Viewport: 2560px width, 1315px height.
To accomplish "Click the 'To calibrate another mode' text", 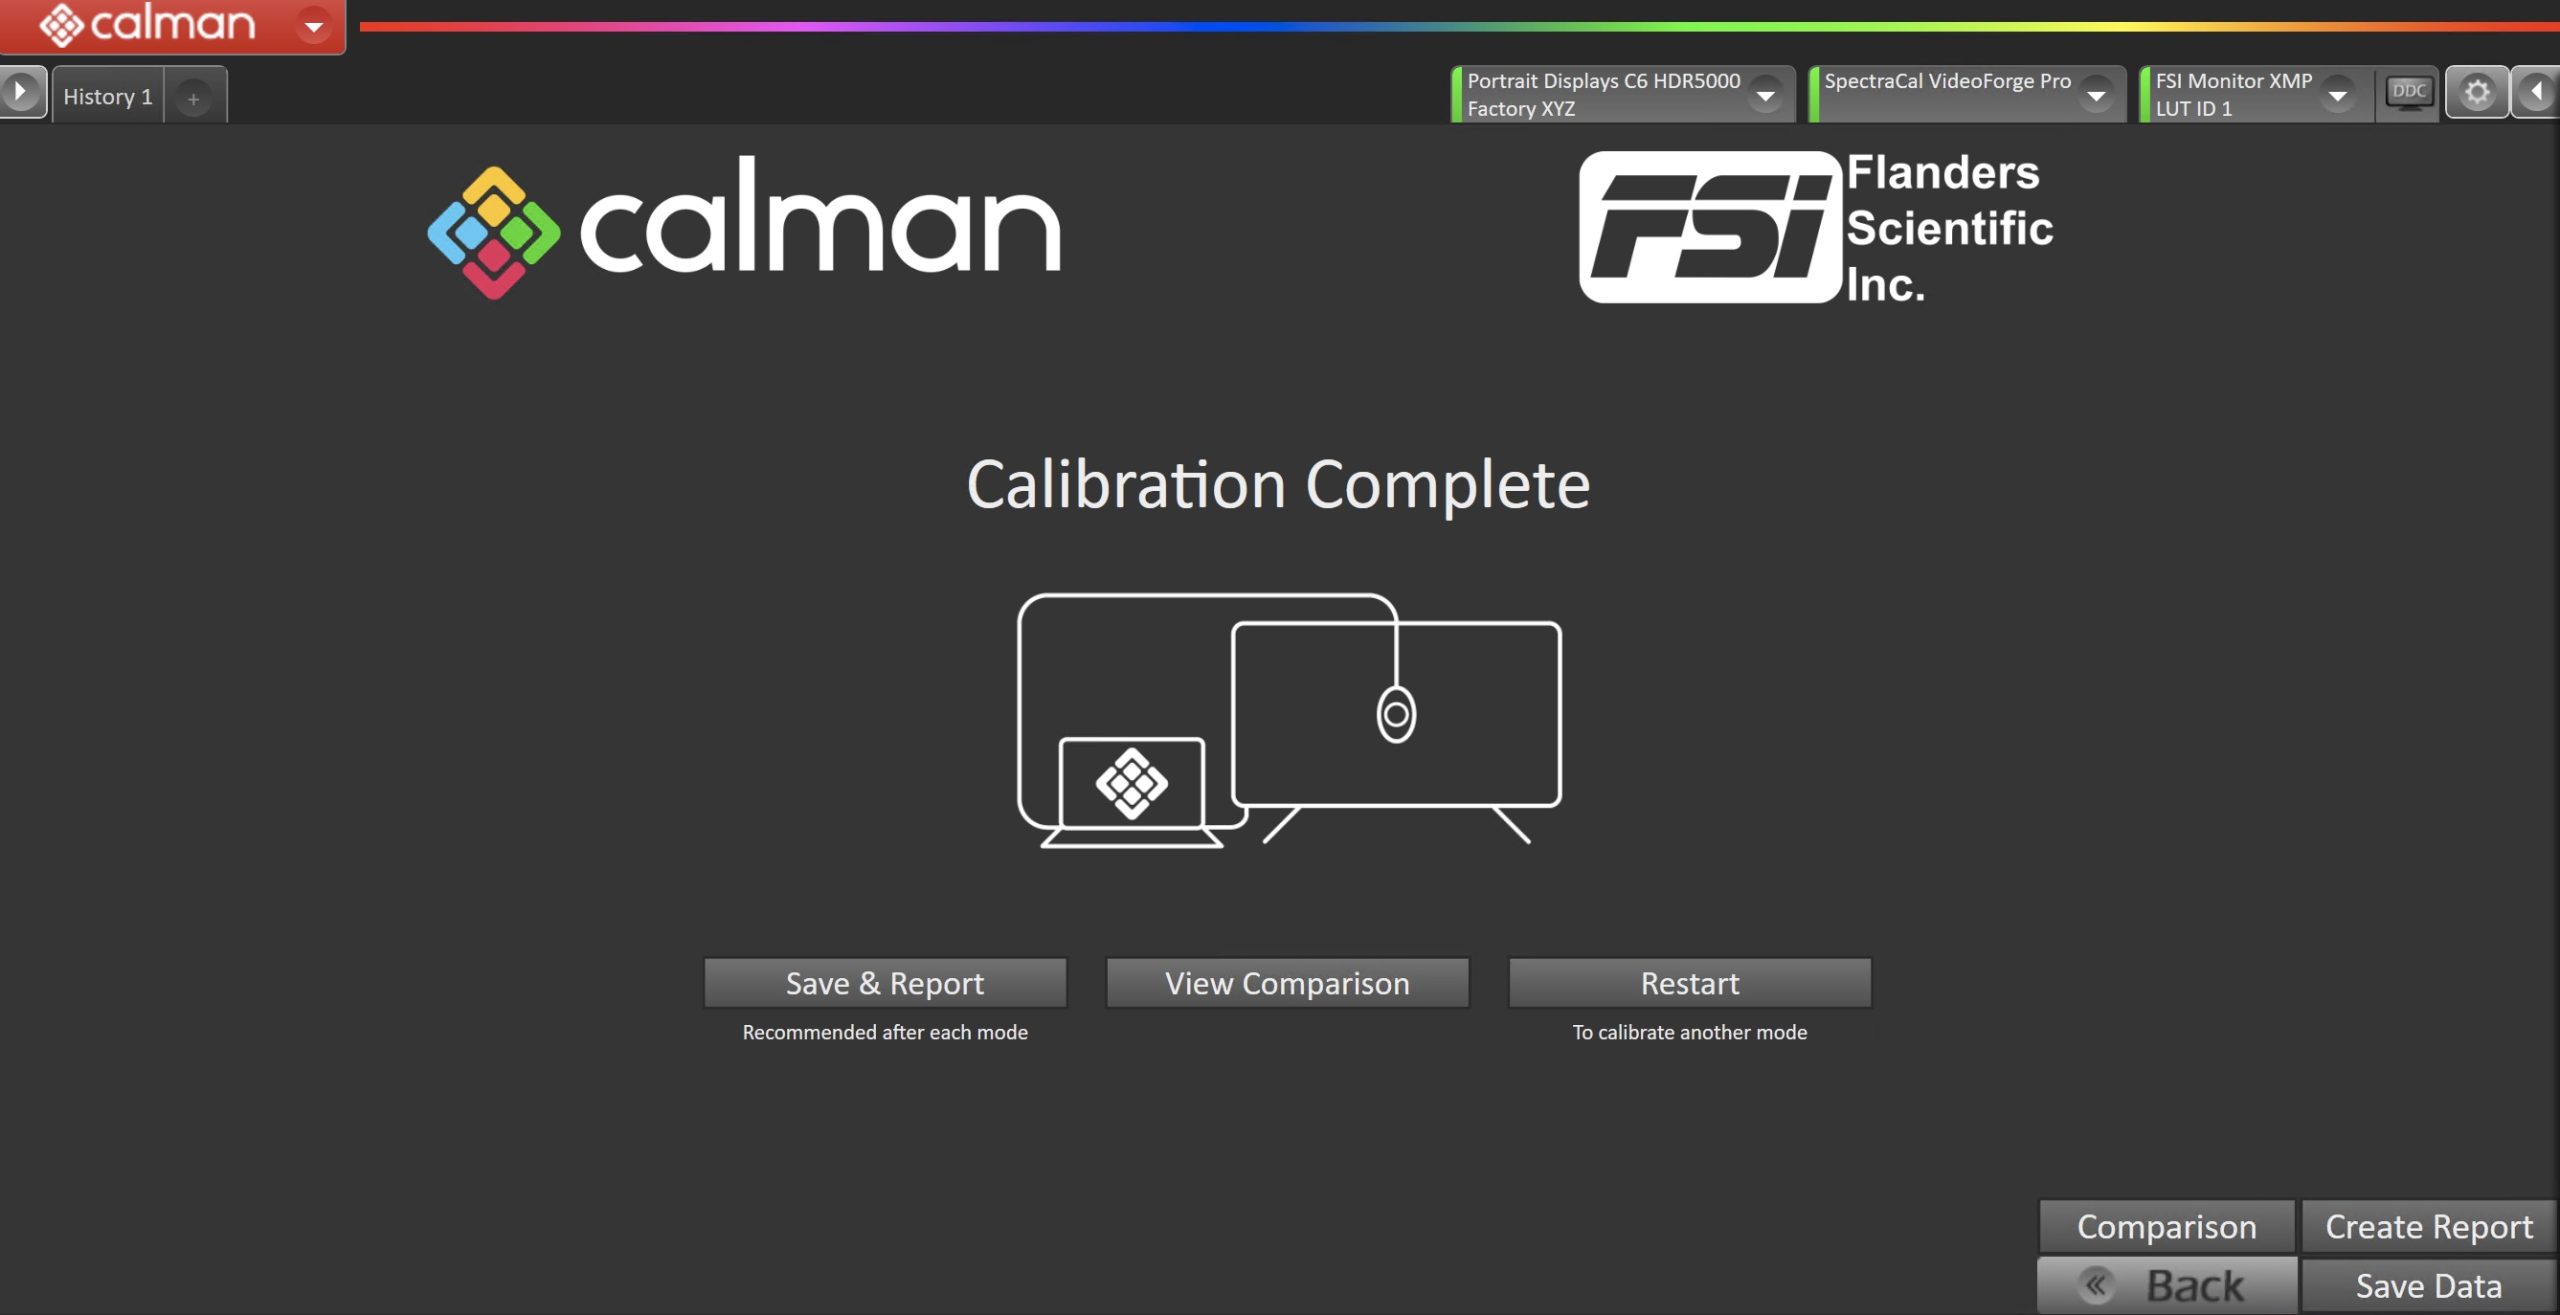I will (x=1689, y=1032).
